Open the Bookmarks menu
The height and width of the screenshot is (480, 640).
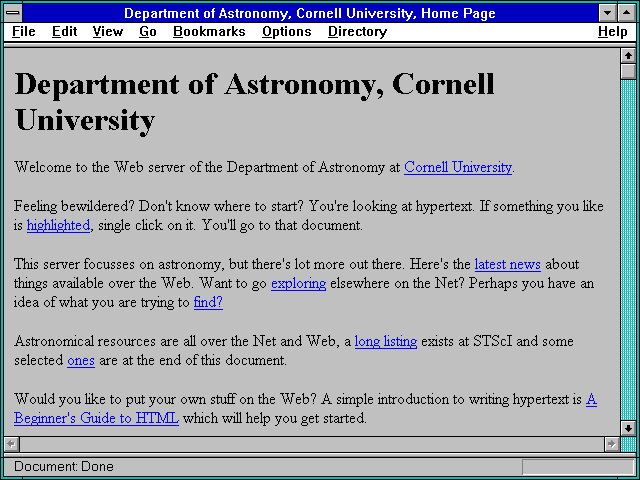(x=209, y=31)
